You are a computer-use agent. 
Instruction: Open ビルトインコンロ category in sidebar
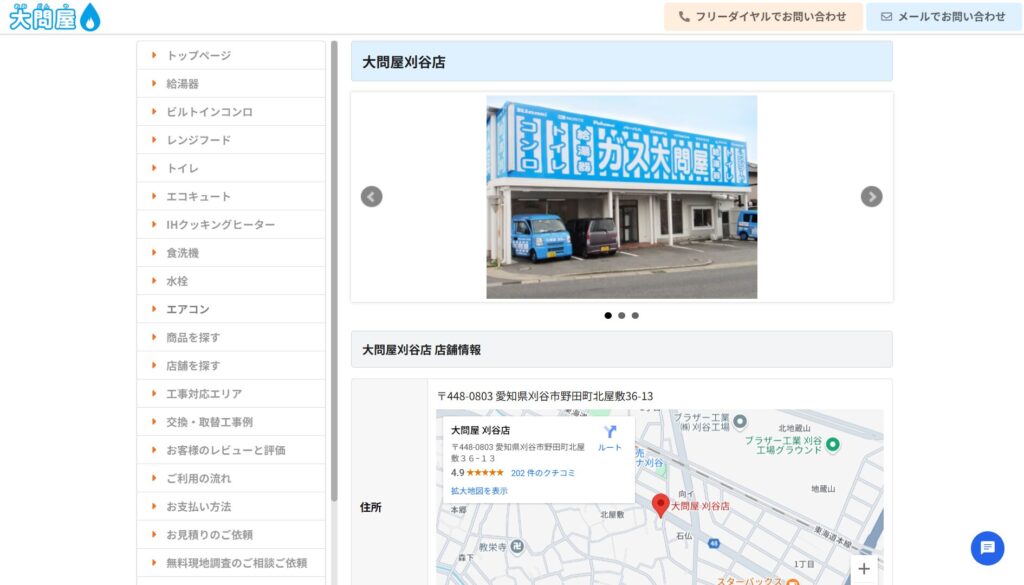[x=231, y=112]
